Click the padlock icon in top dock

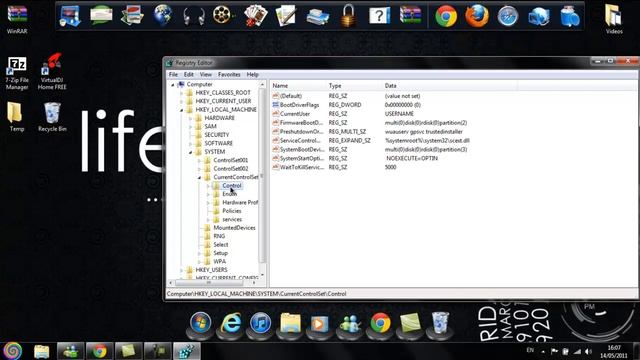pyautogui.click(x=348, y=16)
